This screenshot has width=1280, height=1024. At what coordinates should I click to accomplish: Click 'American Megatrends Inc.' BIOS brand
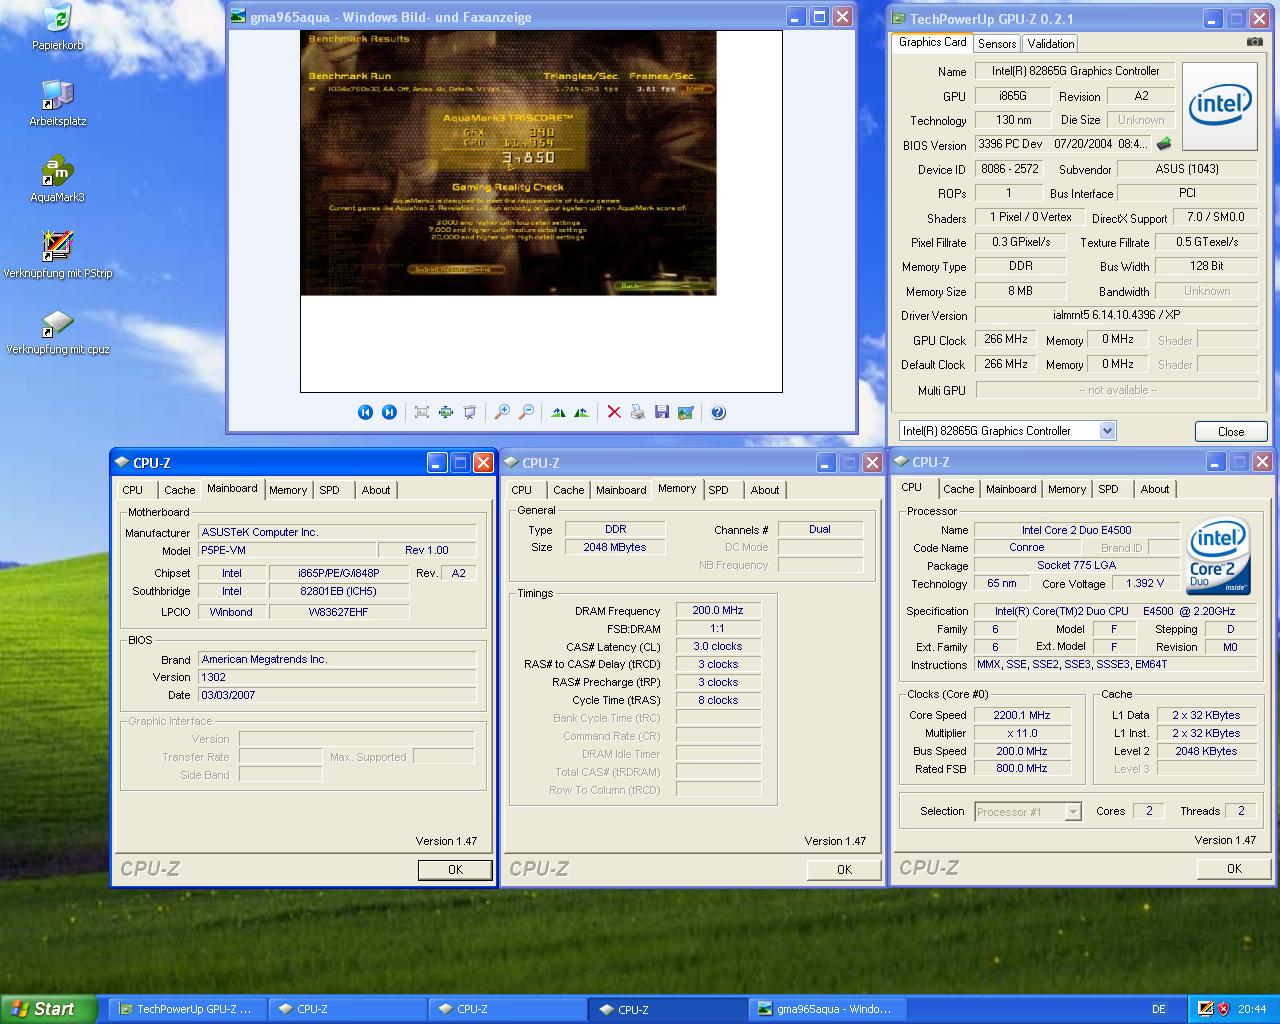click(x=337, y=659)
